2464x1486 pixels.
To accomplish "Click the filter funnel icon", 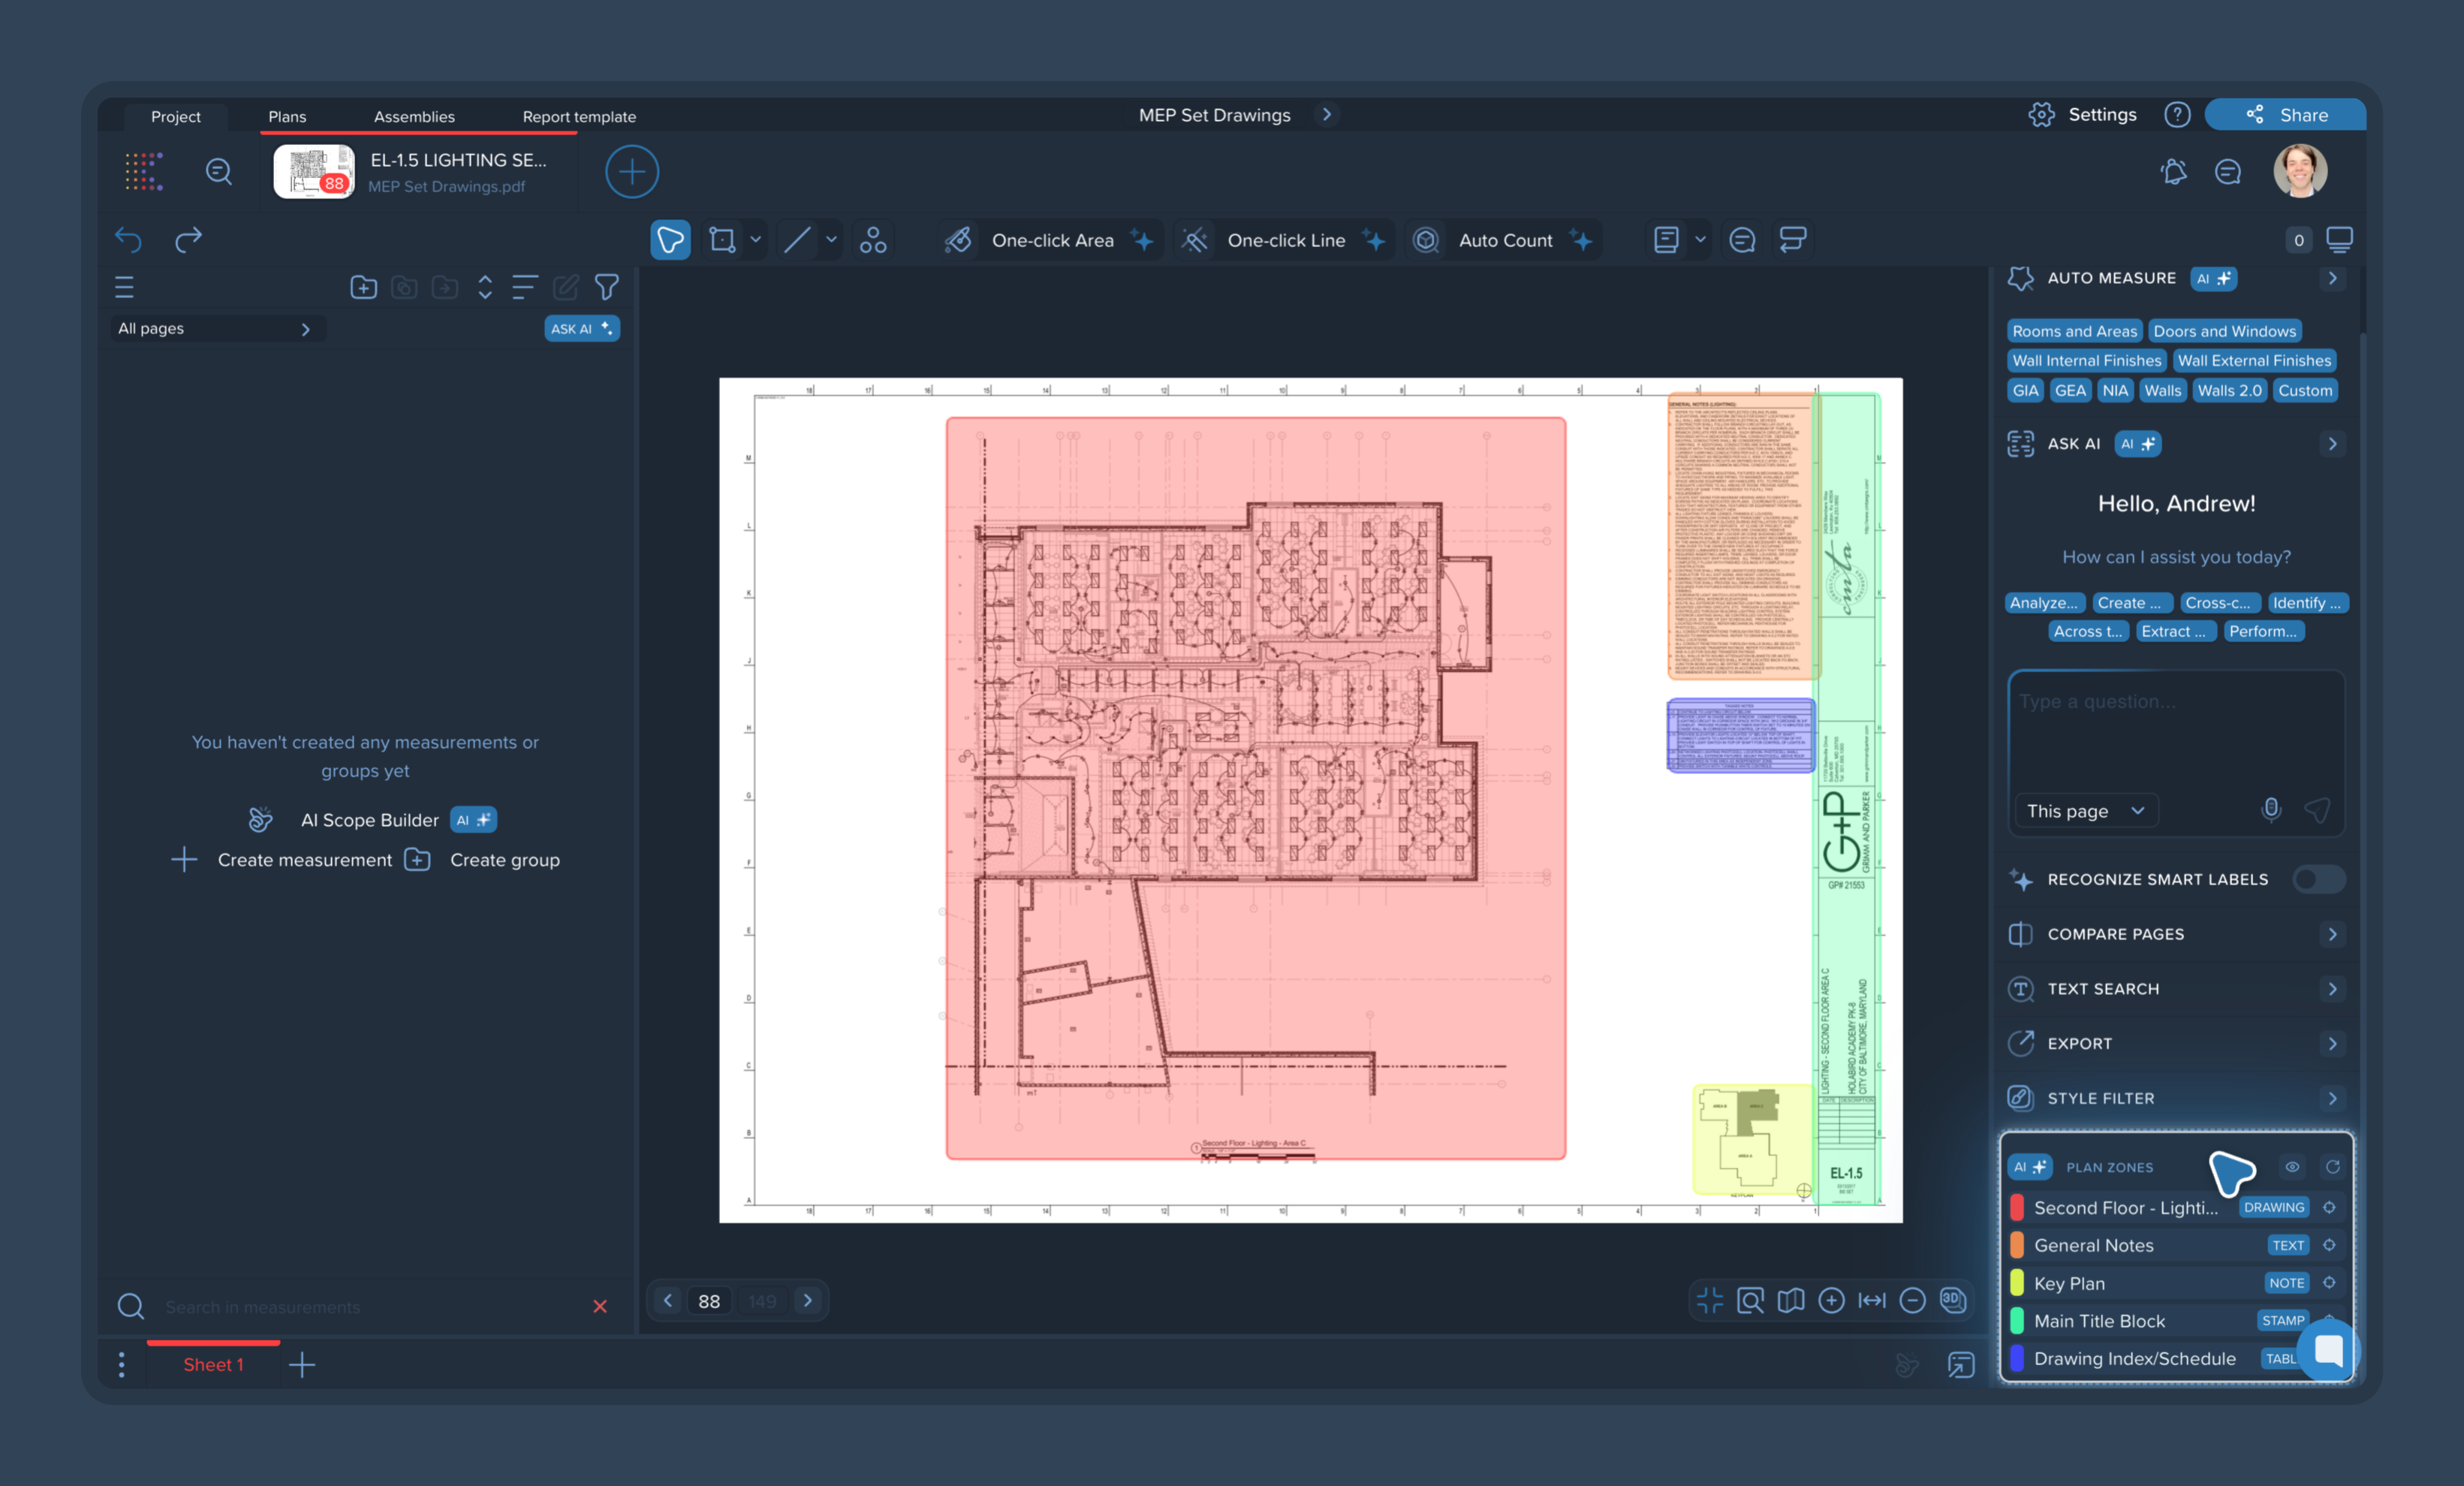I will coord(607,288).
